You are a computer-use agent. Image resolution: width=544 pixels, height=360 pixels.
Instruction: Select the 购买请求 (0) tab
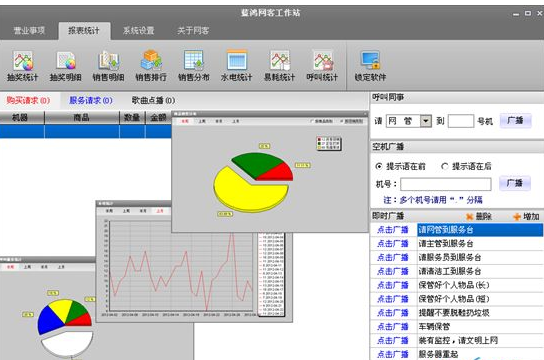click(x=28, y=101)
